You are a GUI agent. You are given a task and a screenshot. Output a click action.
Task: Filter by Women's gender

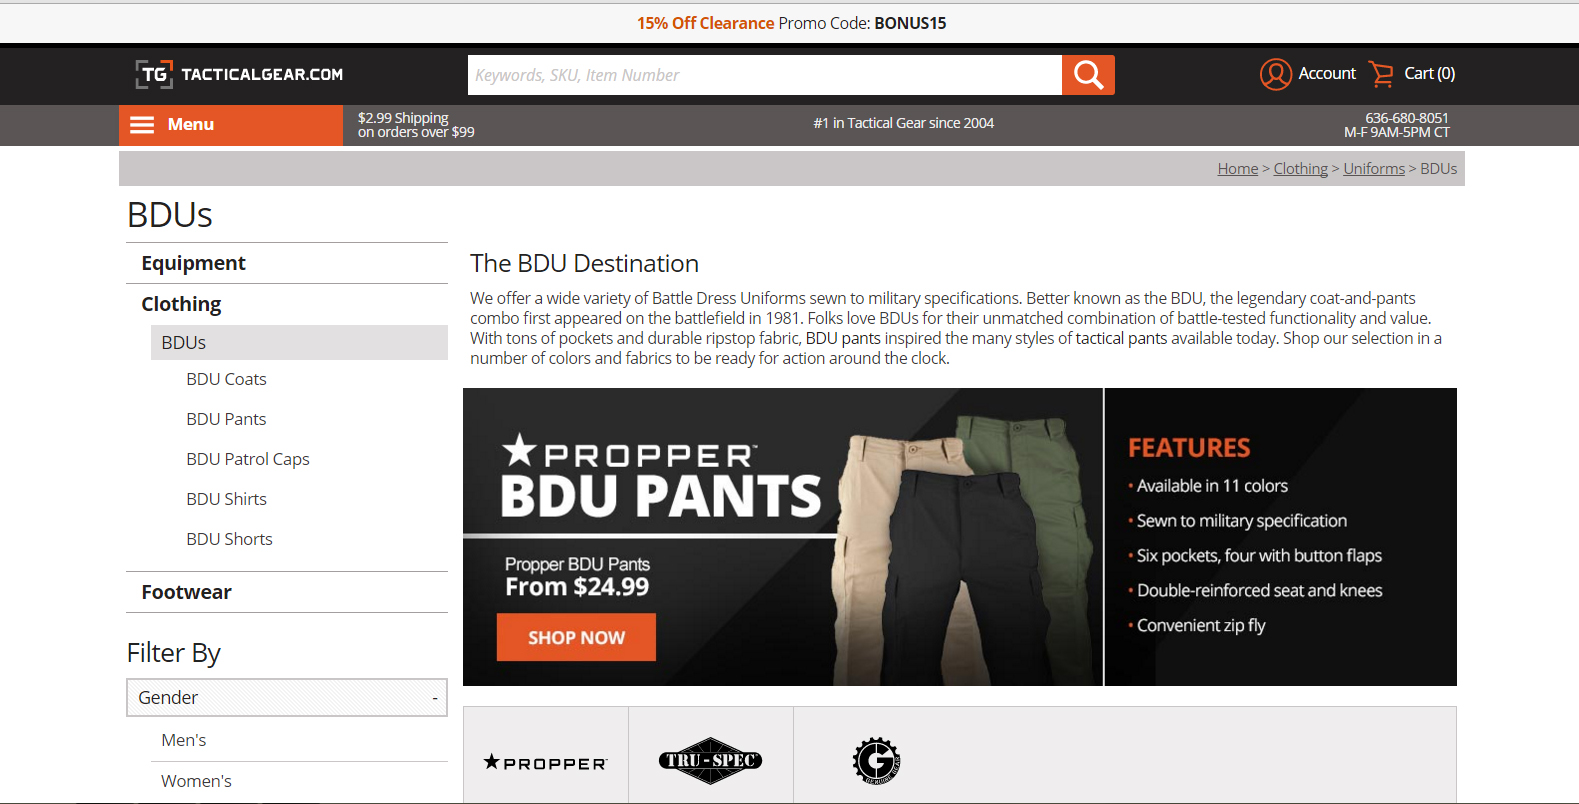tap(196, 781)
